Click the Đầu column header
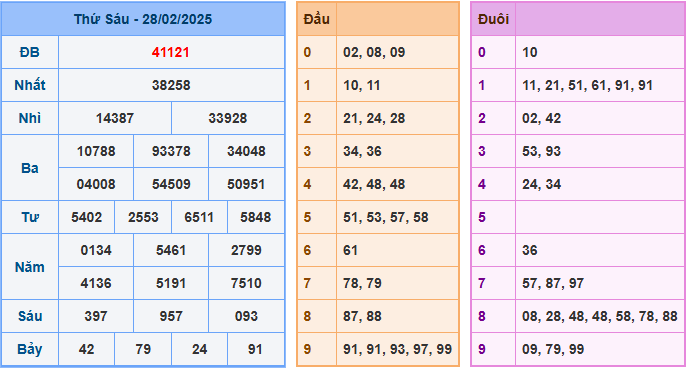Screen dimensions: 688x369 [x=316, y=19]
